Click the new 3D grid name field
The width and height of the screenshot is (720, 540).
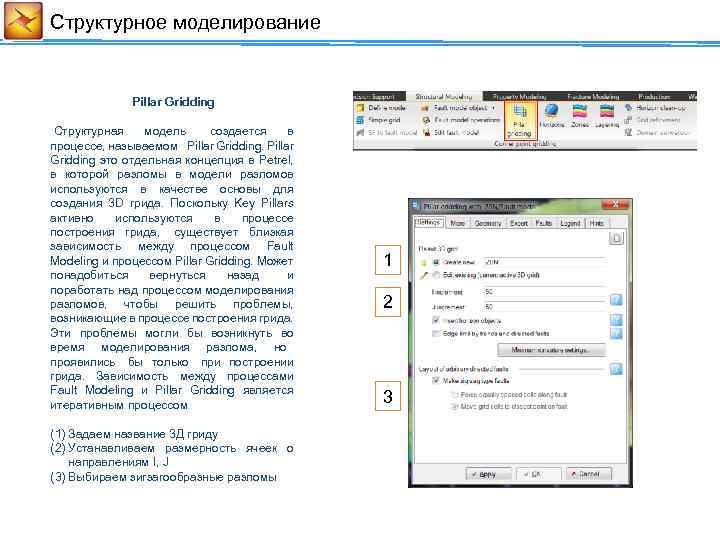544,262
